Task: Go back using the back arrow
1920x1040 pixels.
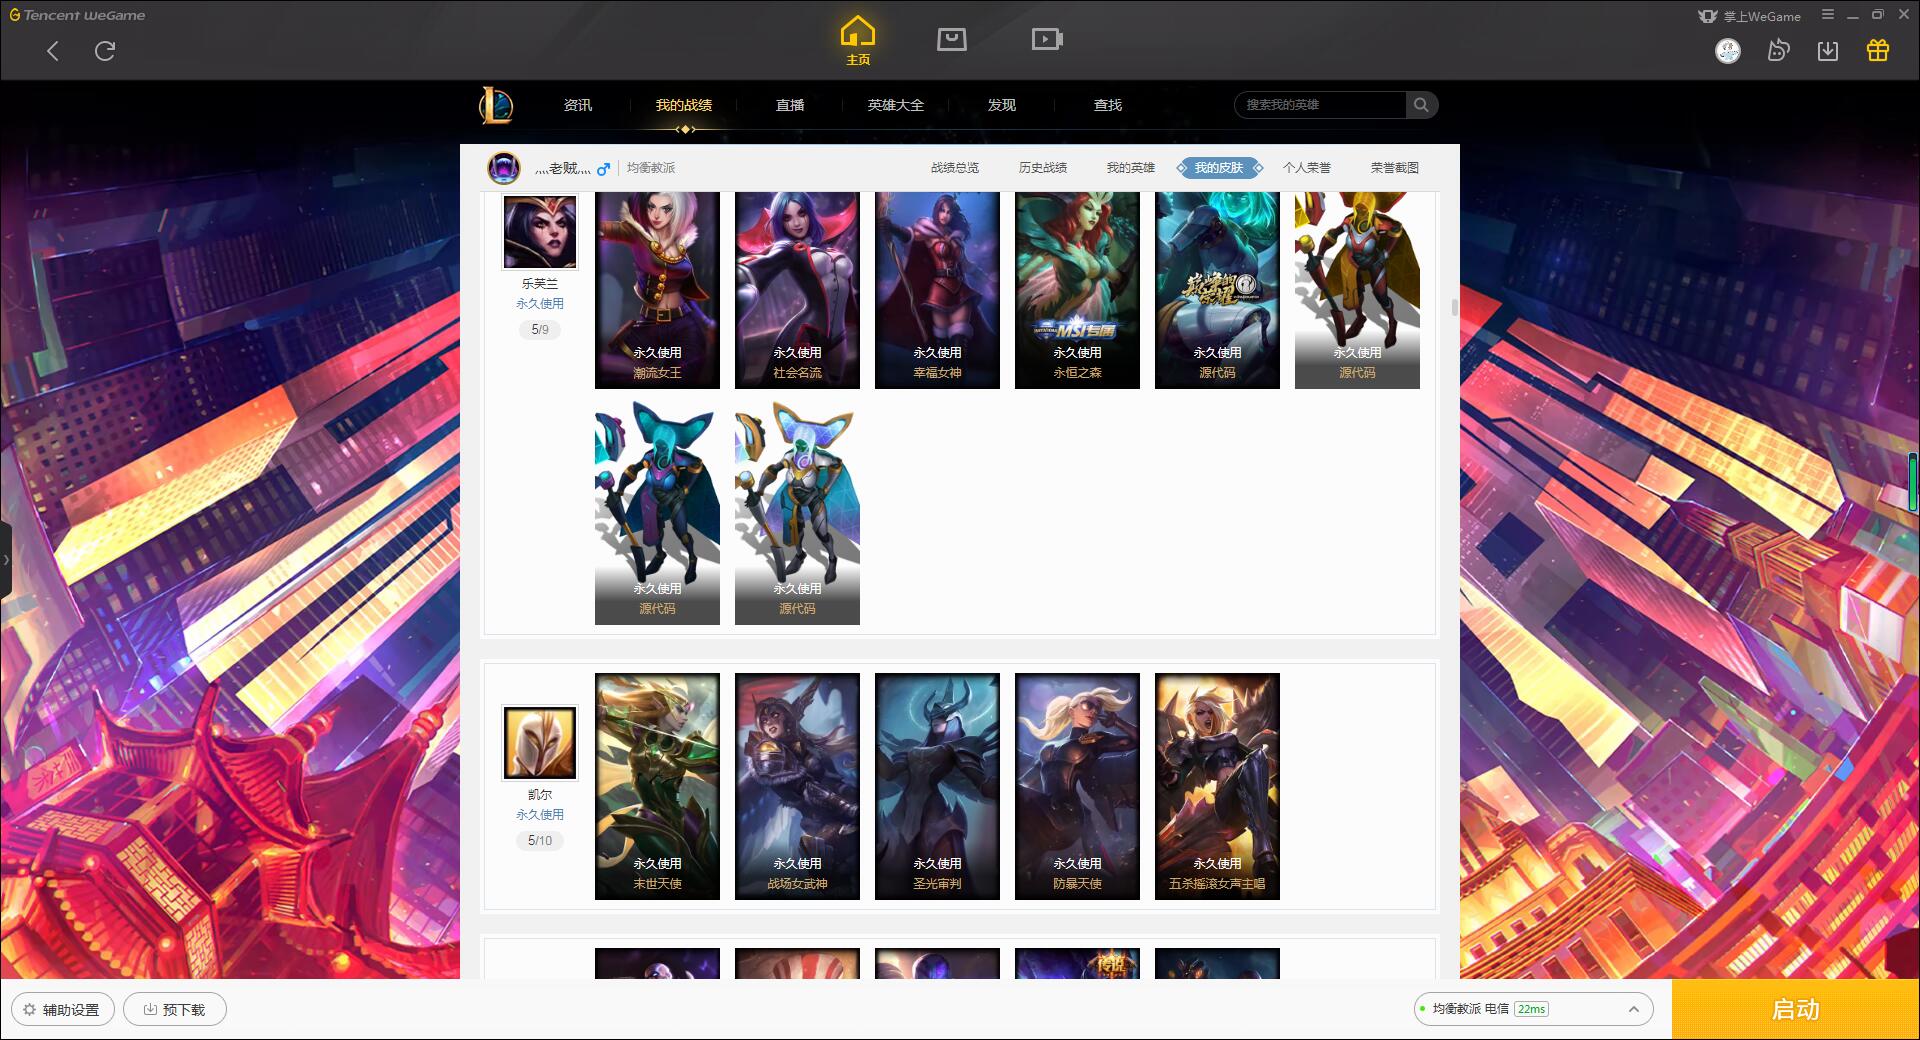Action: [53, 51]
